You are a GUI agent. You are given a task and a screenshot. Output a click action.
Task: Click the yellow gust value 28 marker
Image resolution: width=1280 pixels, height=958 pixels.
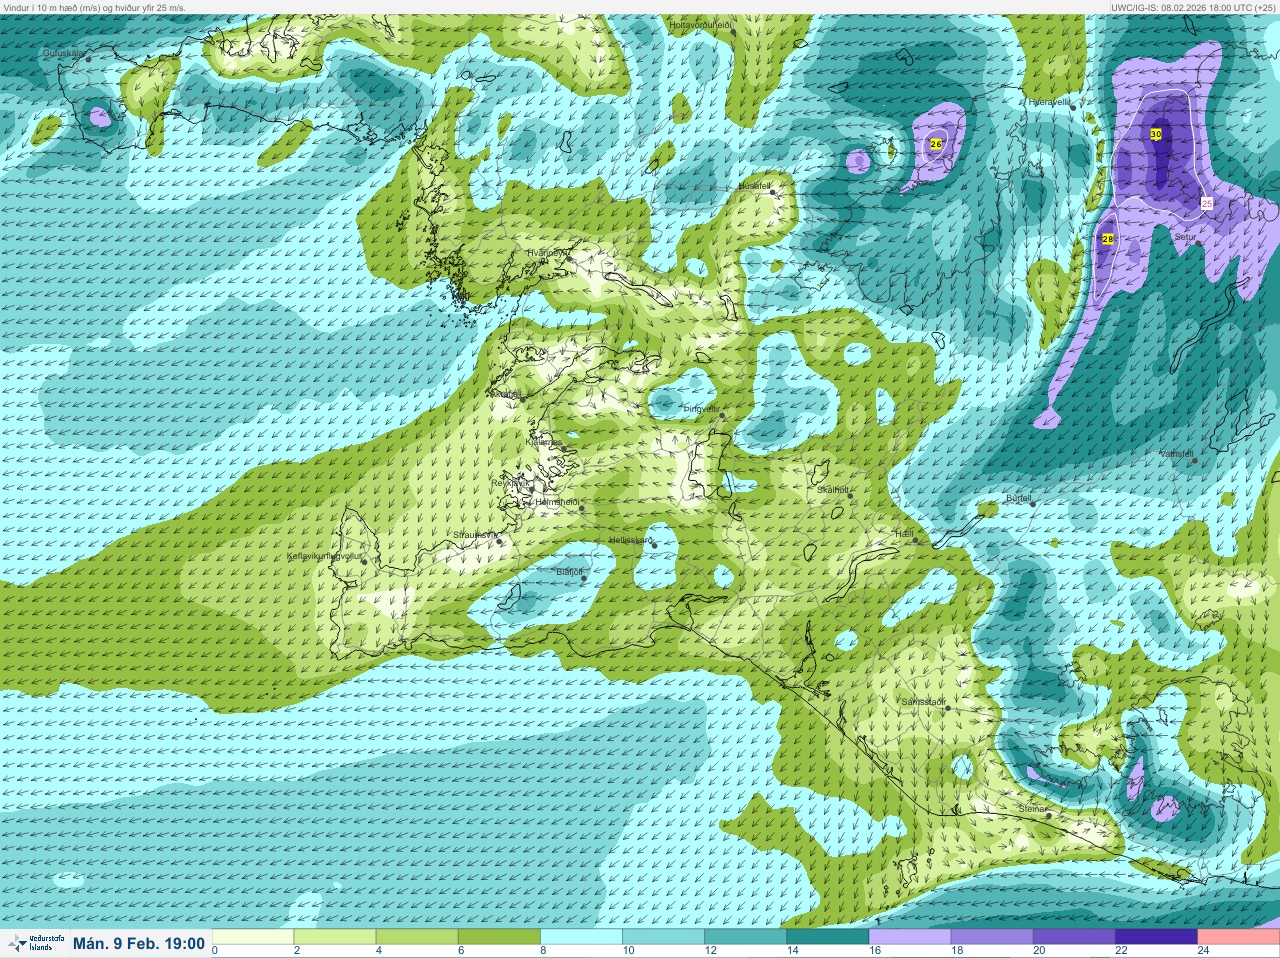pos(1108,239)
